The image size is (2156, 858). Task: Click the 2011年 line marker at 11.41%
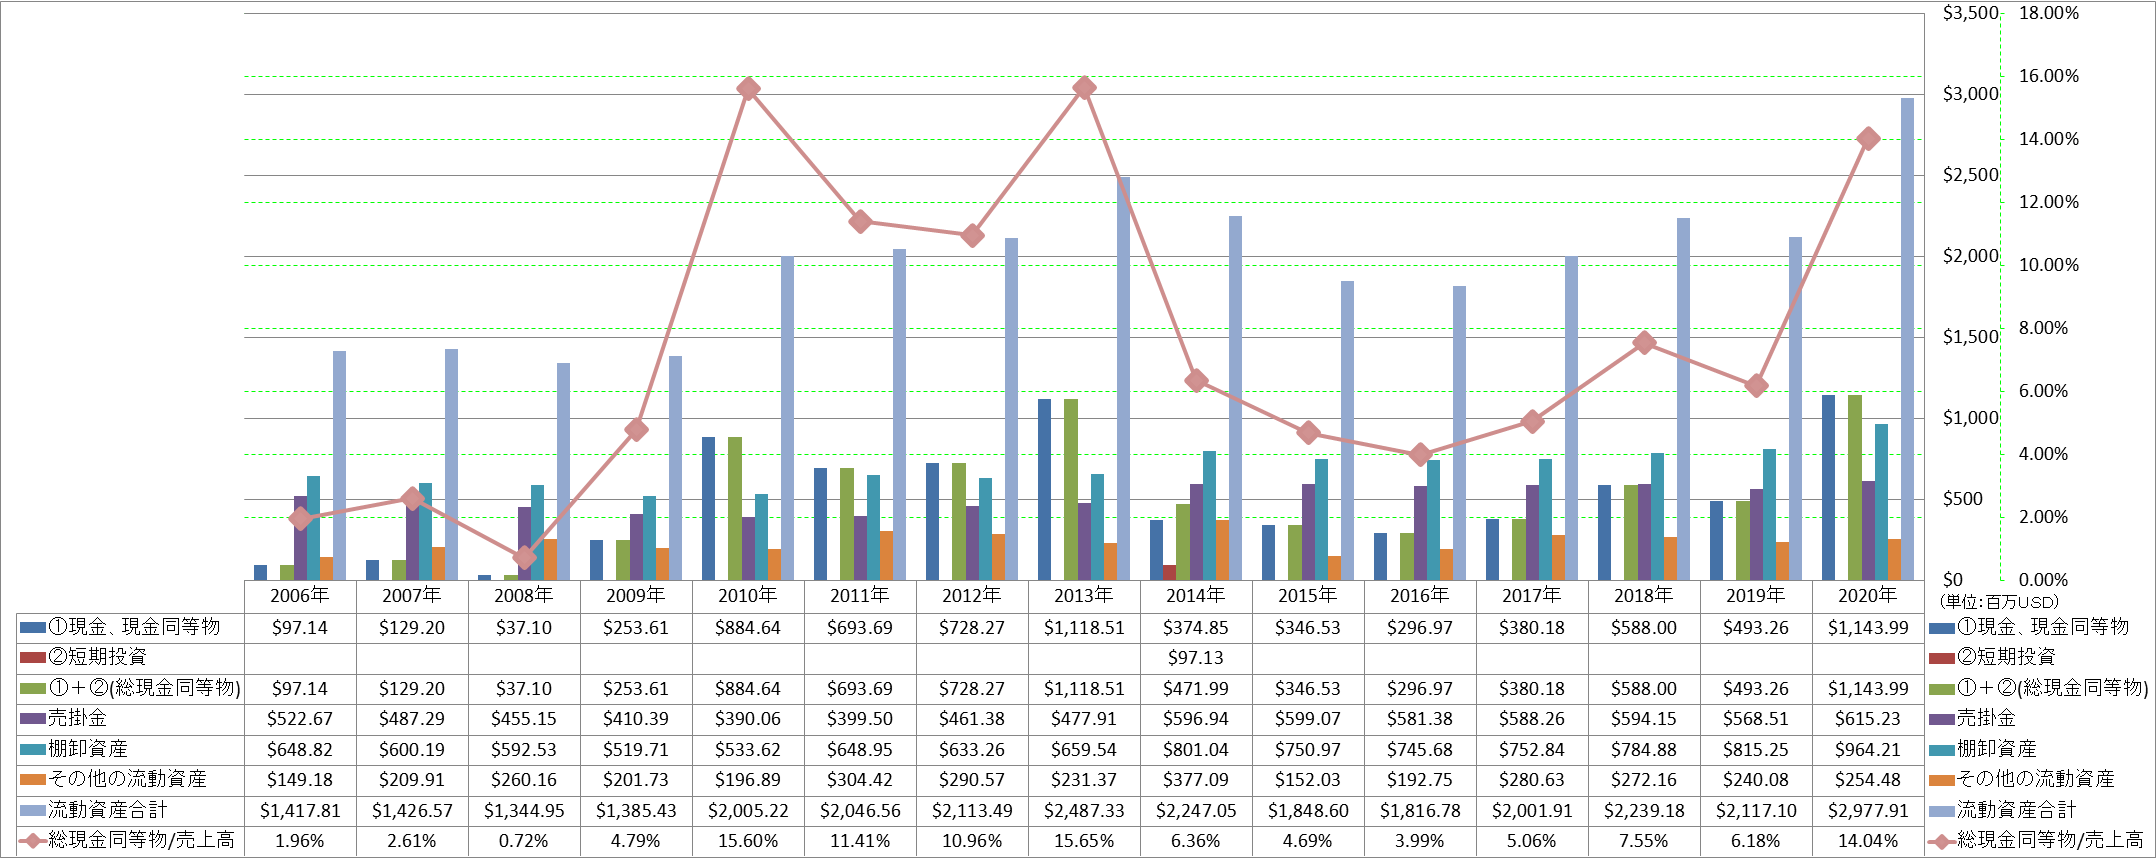click(x=860, y=221)
